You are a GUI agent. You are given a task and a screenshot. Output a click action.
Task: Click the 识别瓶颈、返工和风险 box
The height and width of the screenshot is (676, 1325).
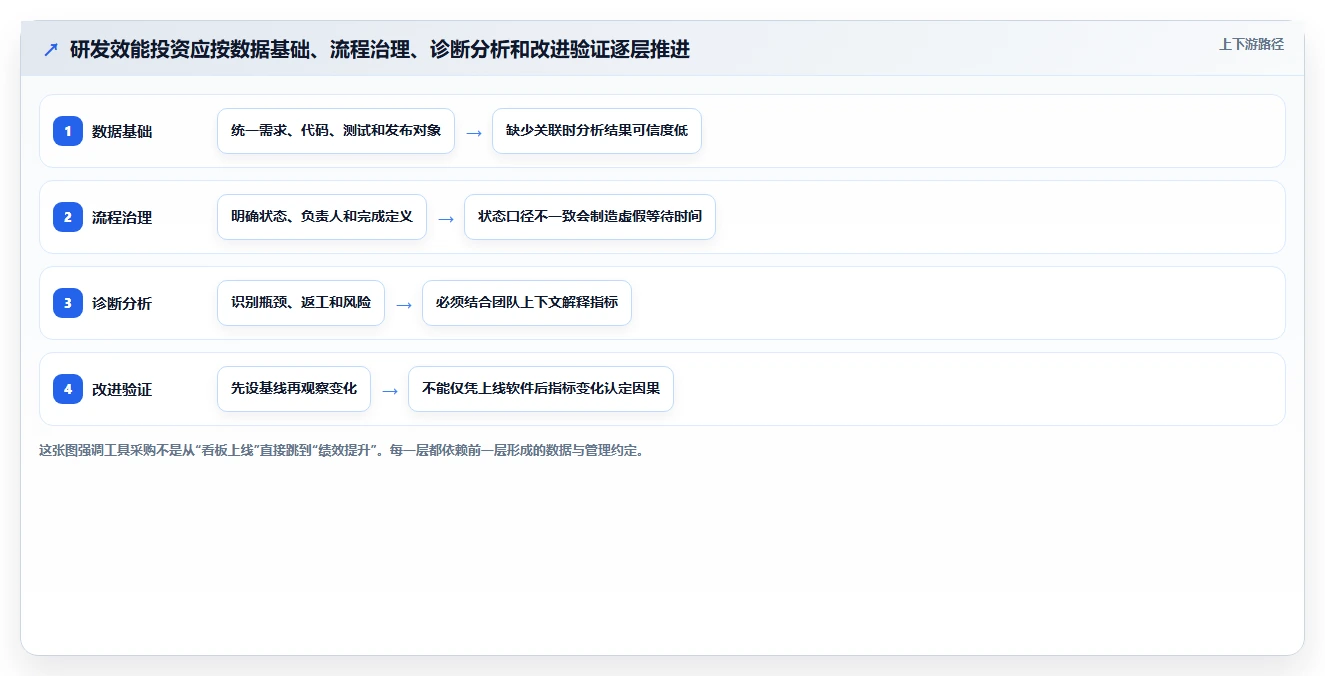coord(301,303)
